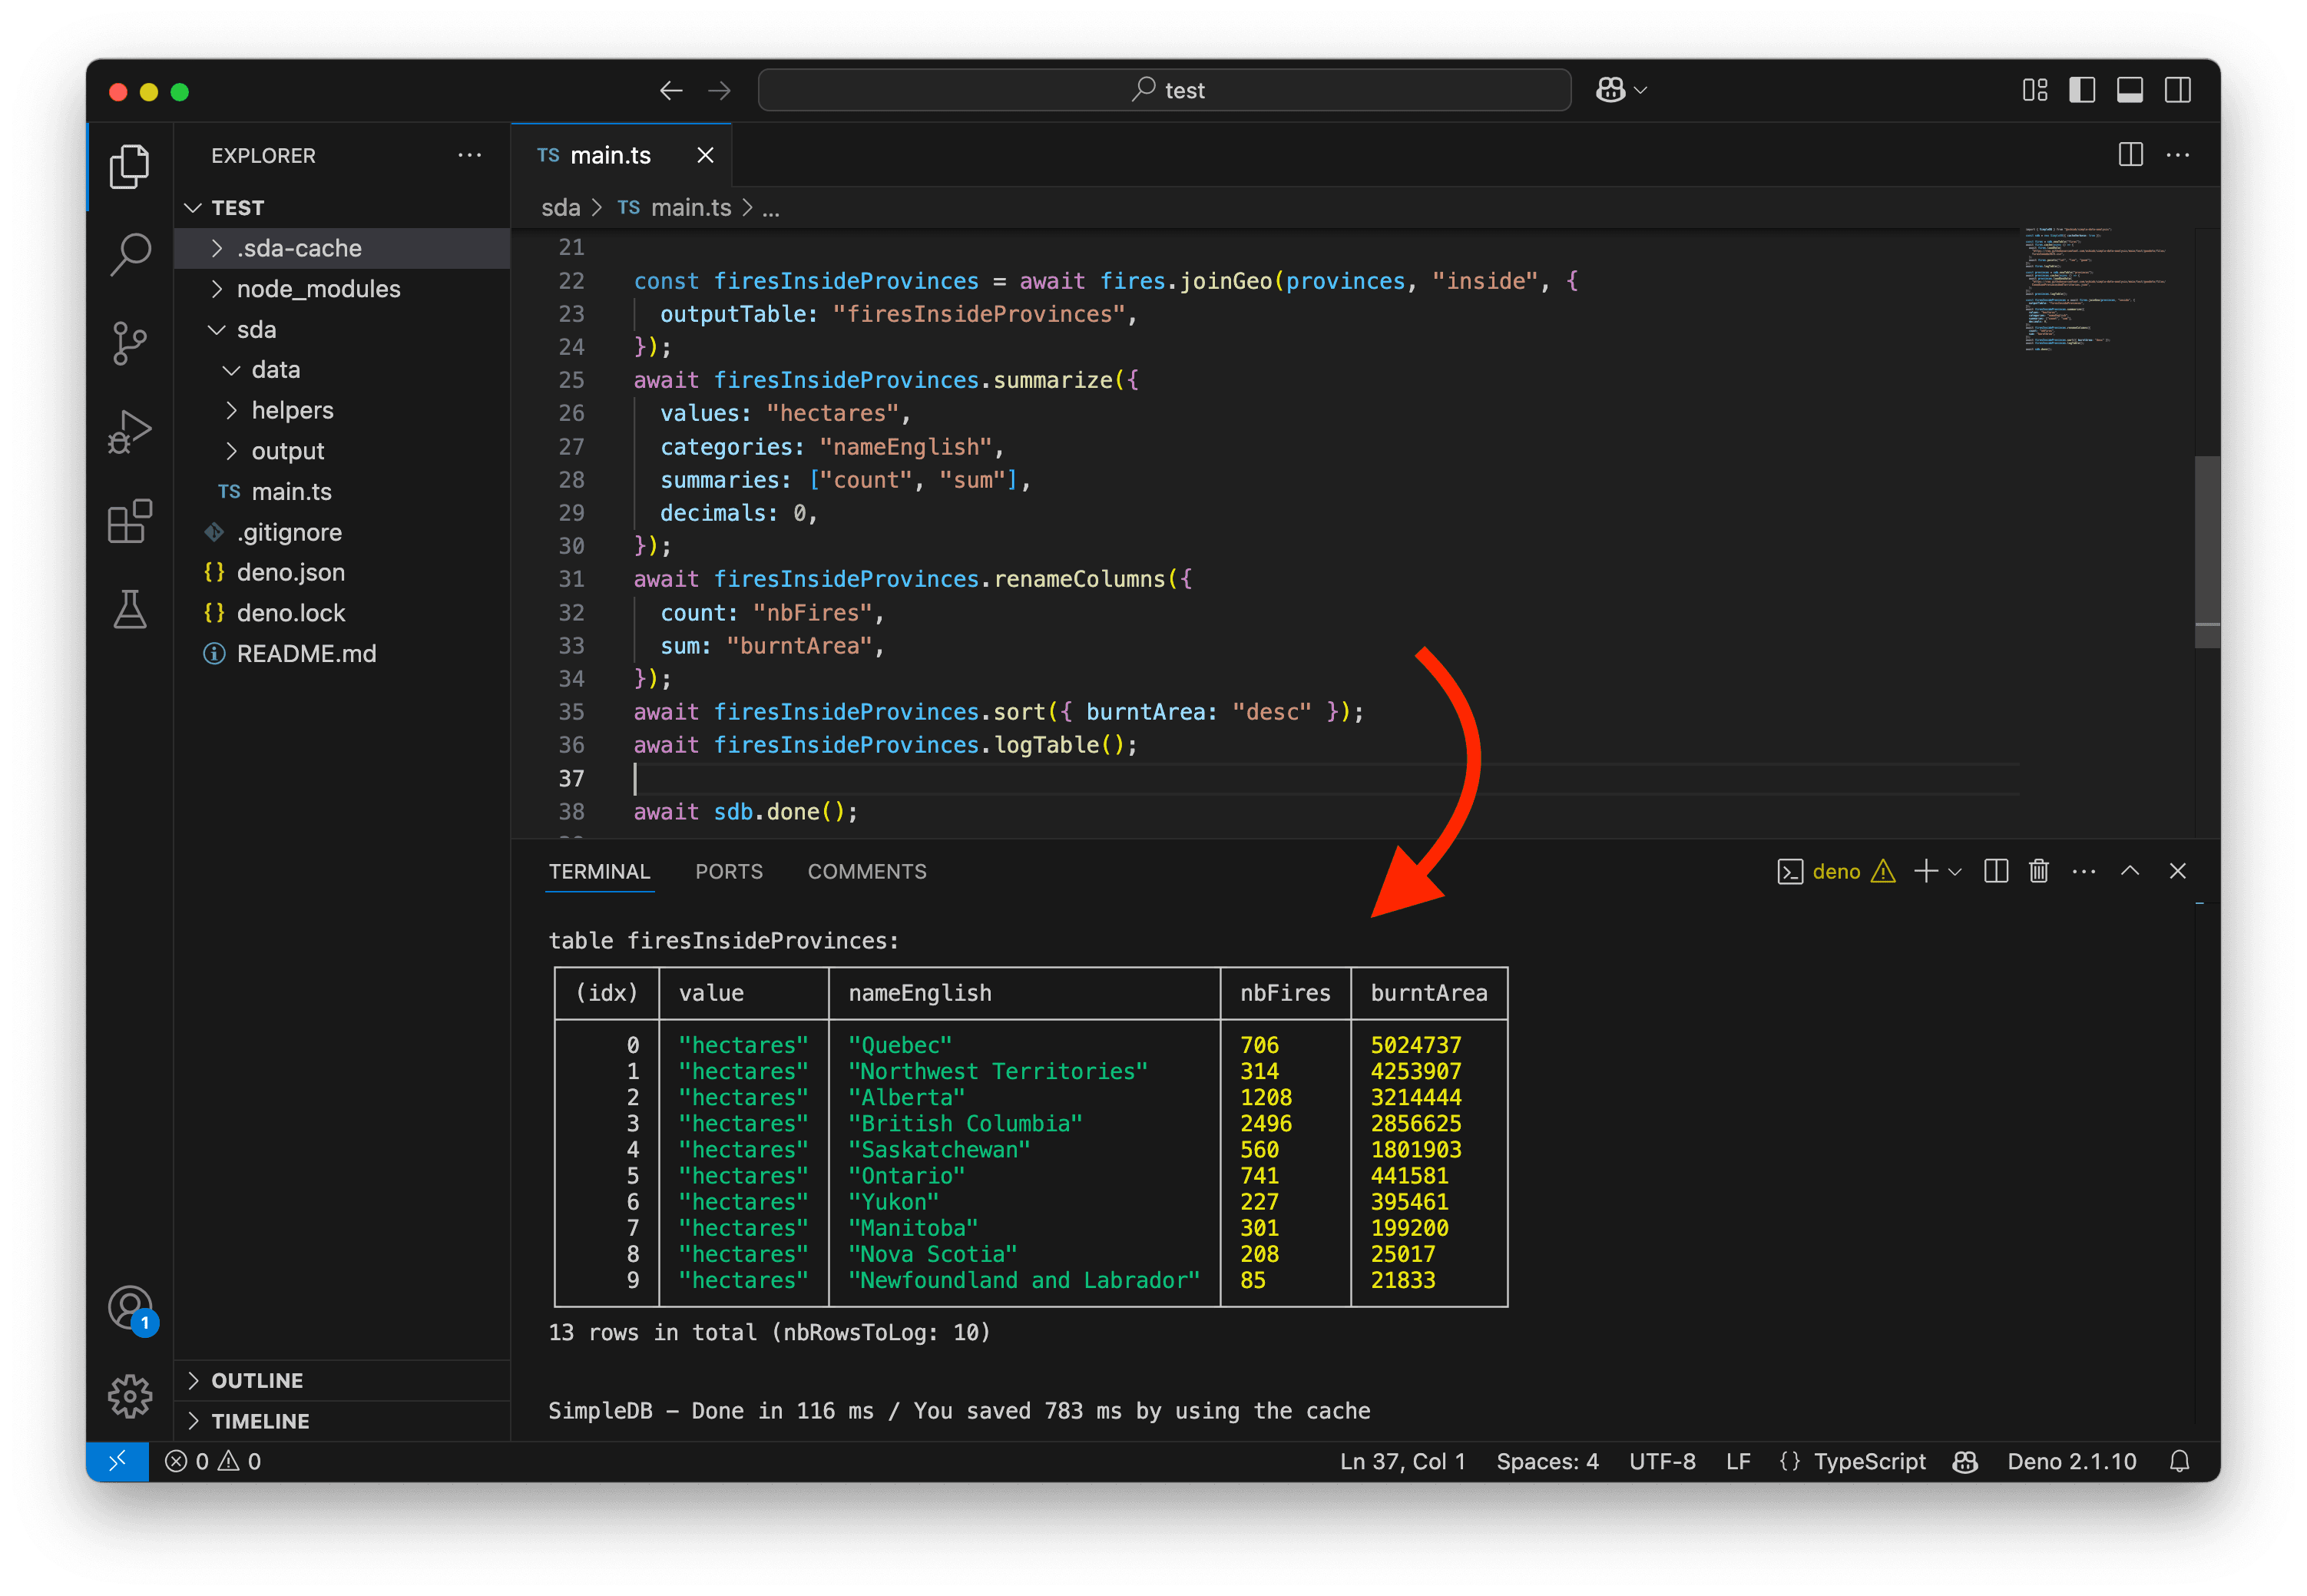Viewport: 2307px width, 1596px height.
Task: Switch to the COMMENTS panel tab
Action: (x=867, y=871)
